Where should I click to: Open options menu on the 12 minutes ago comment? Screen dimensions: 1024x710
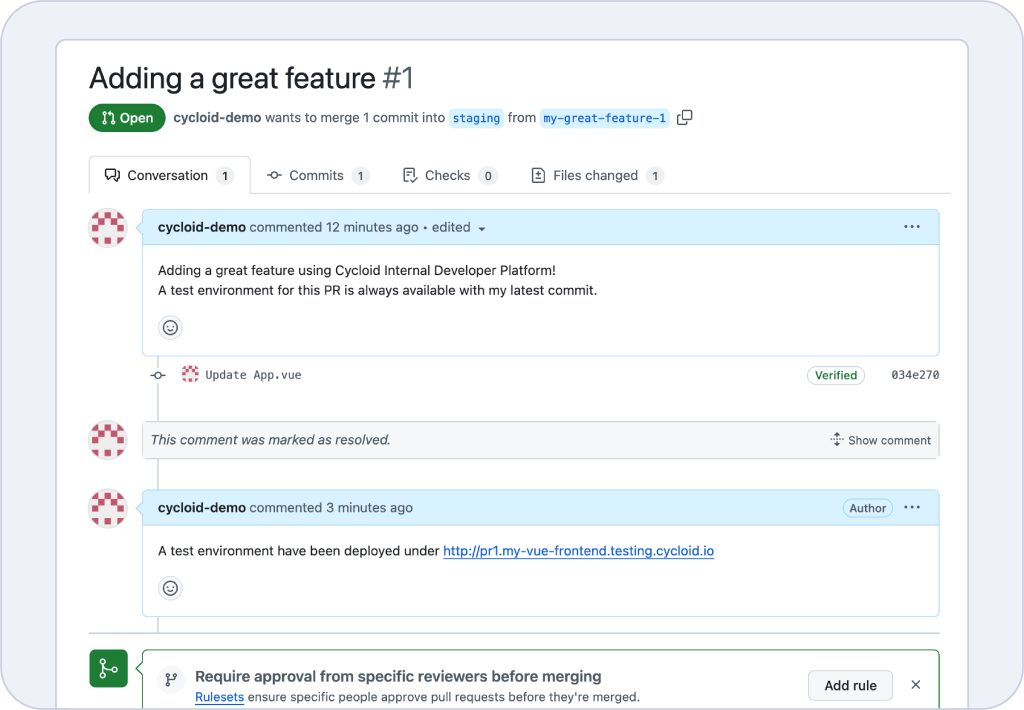point(912,227)
